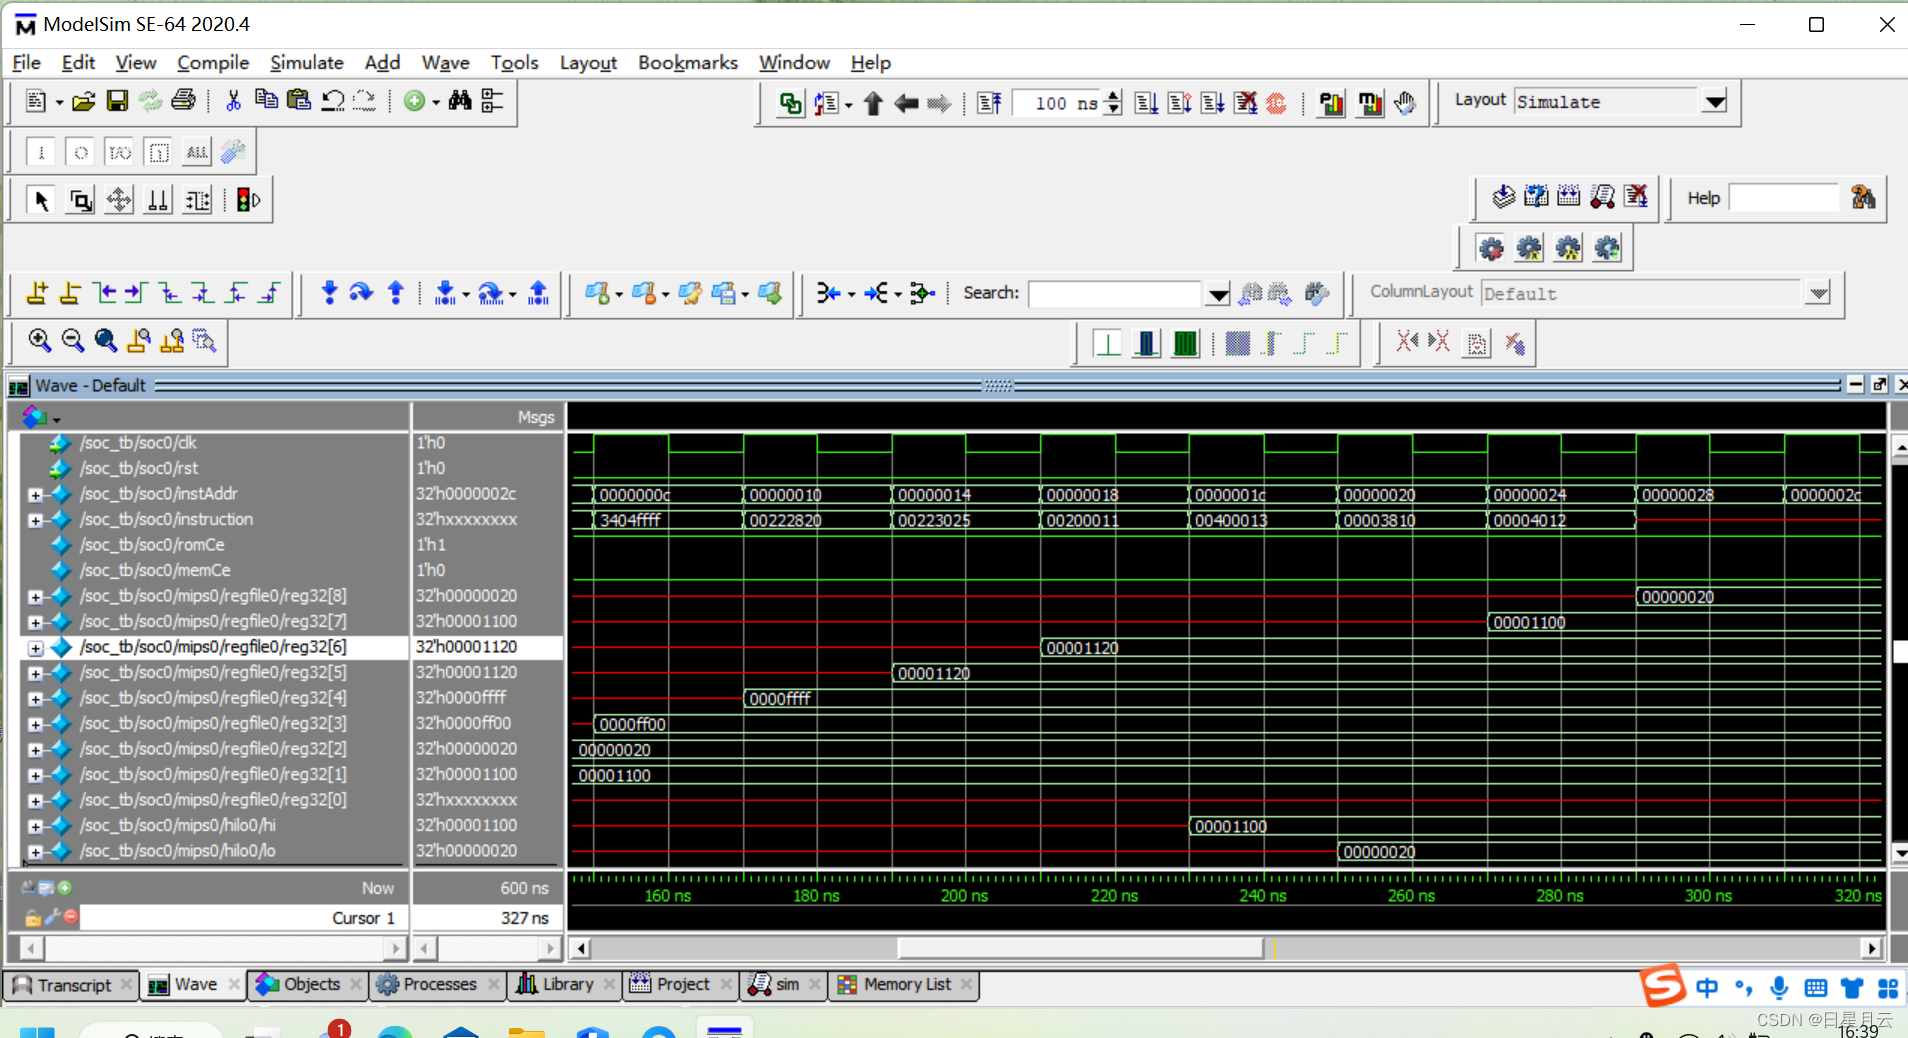Open the Layout Simulate dropdown

(x=1715, y=101)
